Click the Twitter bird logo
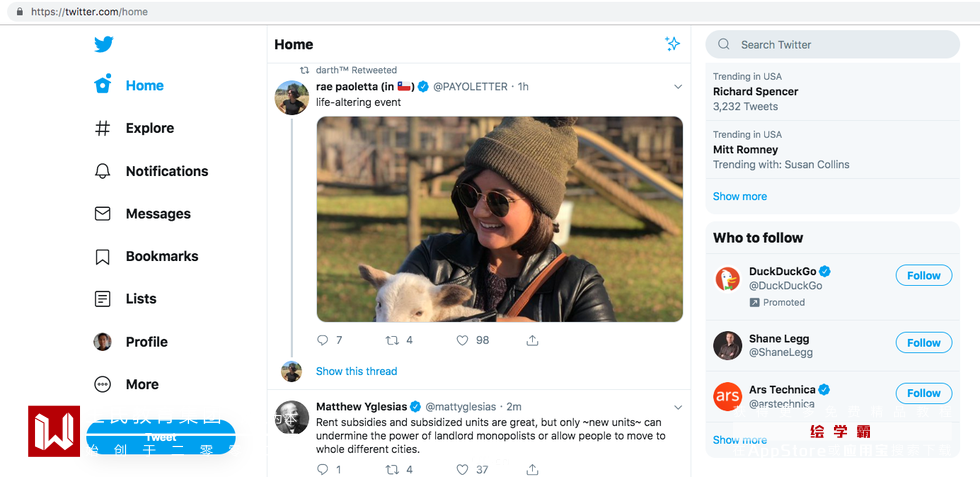The height and width of the screenshot is (477, 980). (x=103, y=44)
